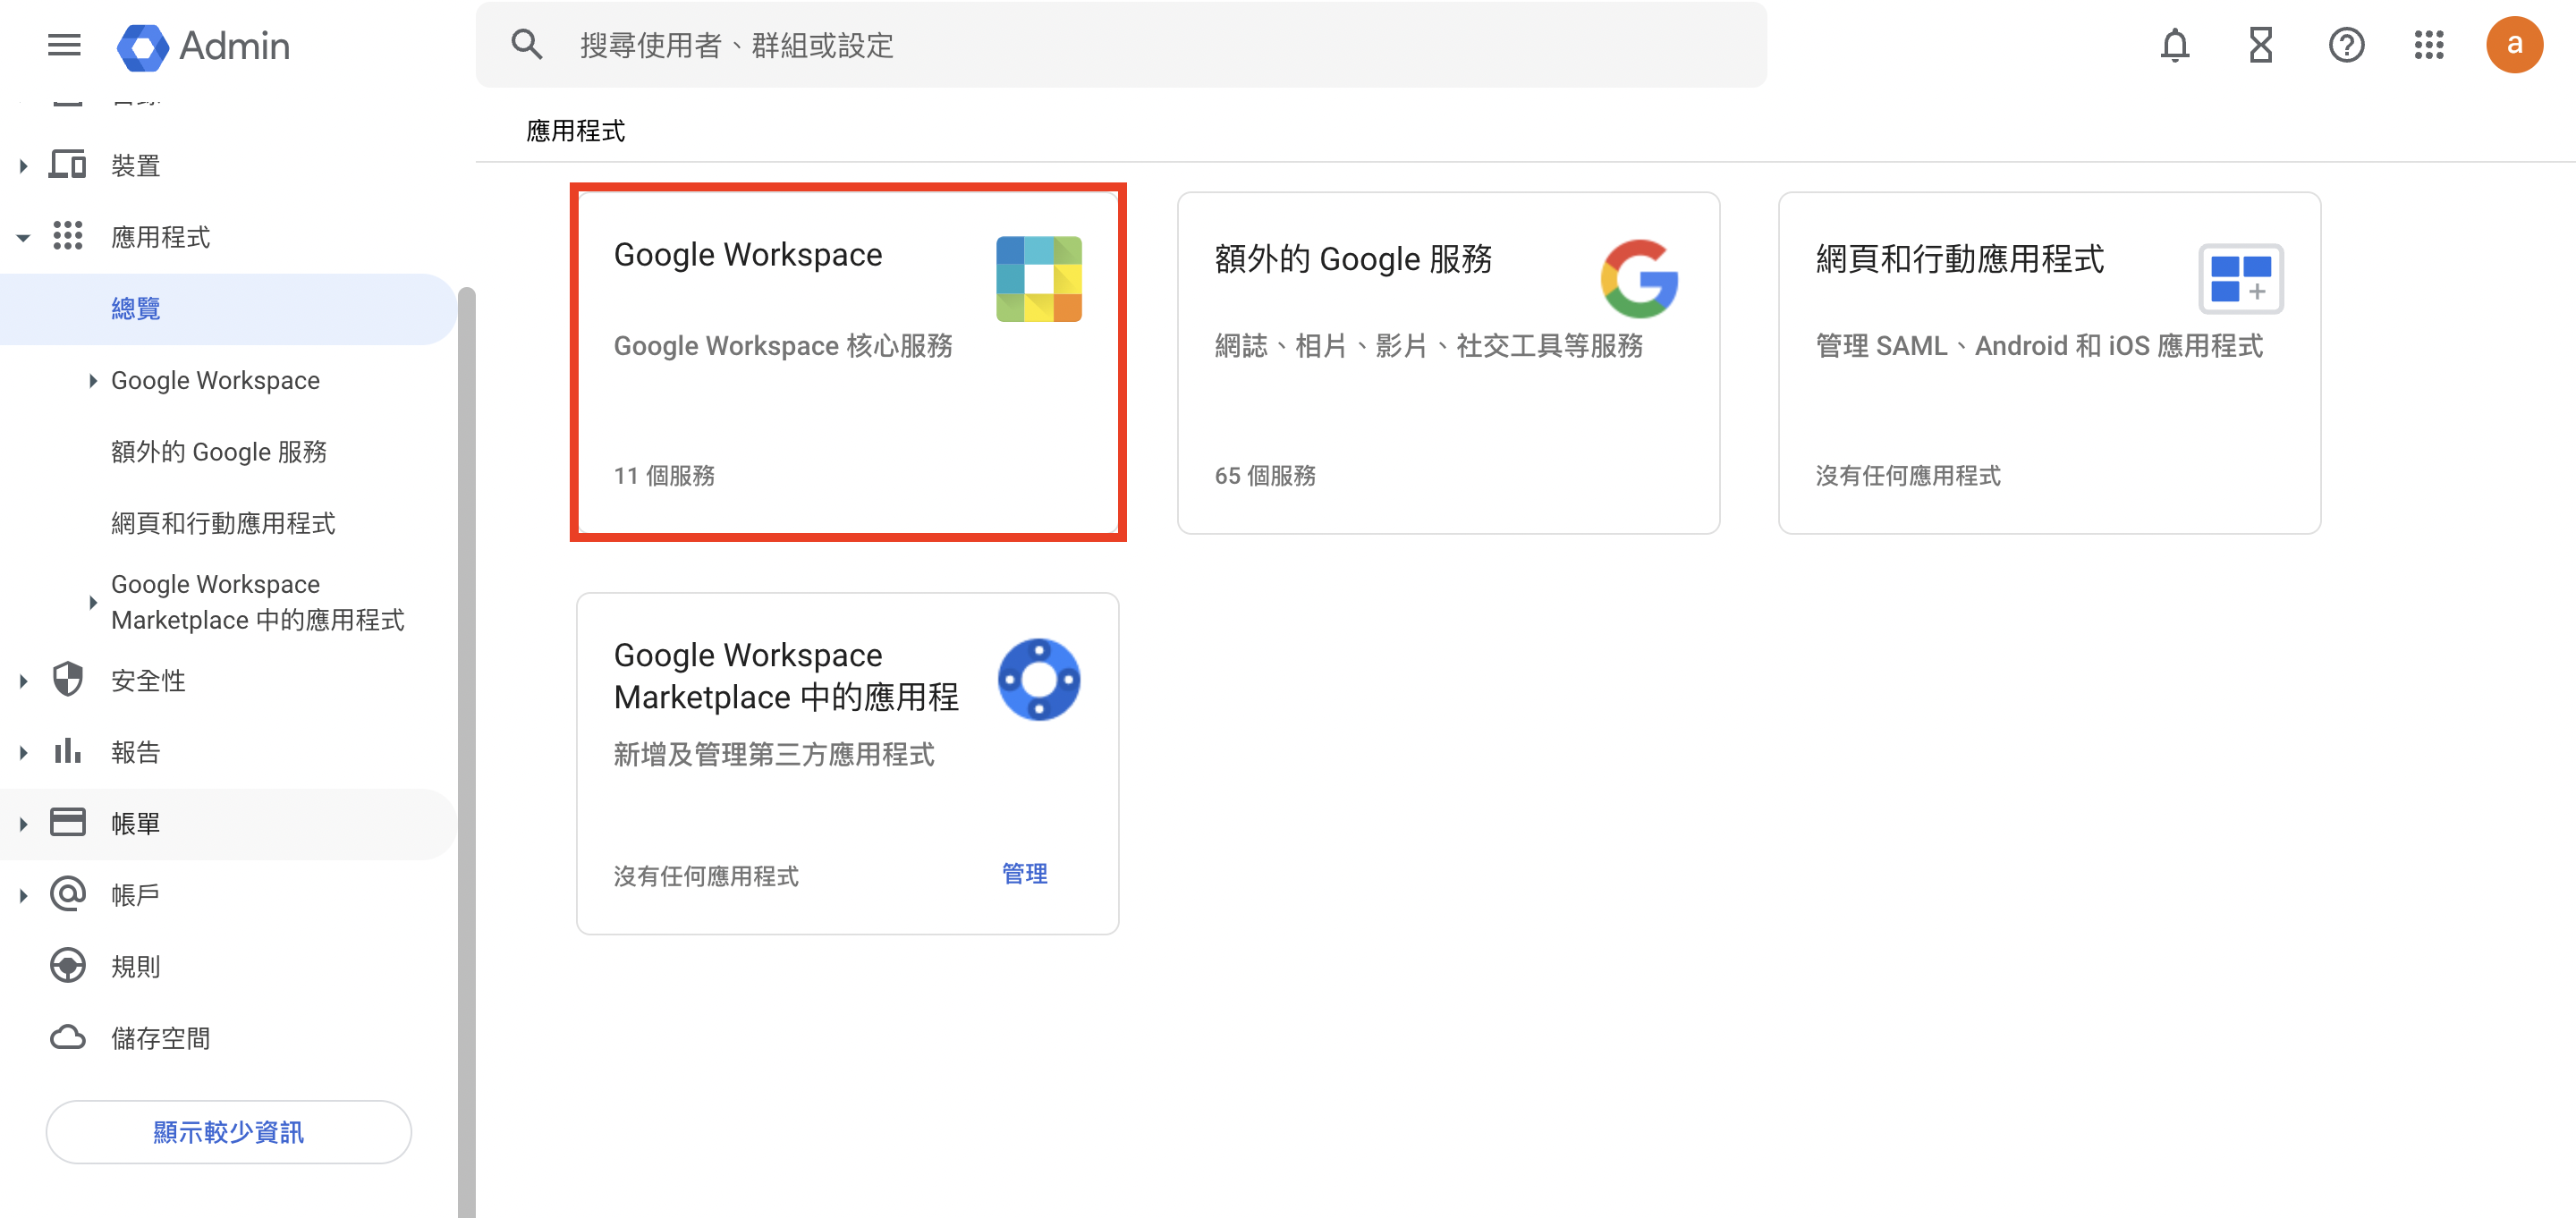Click the search users, groups or settings field
Screen dimensions: 2576x1218
click(1121, 45)
